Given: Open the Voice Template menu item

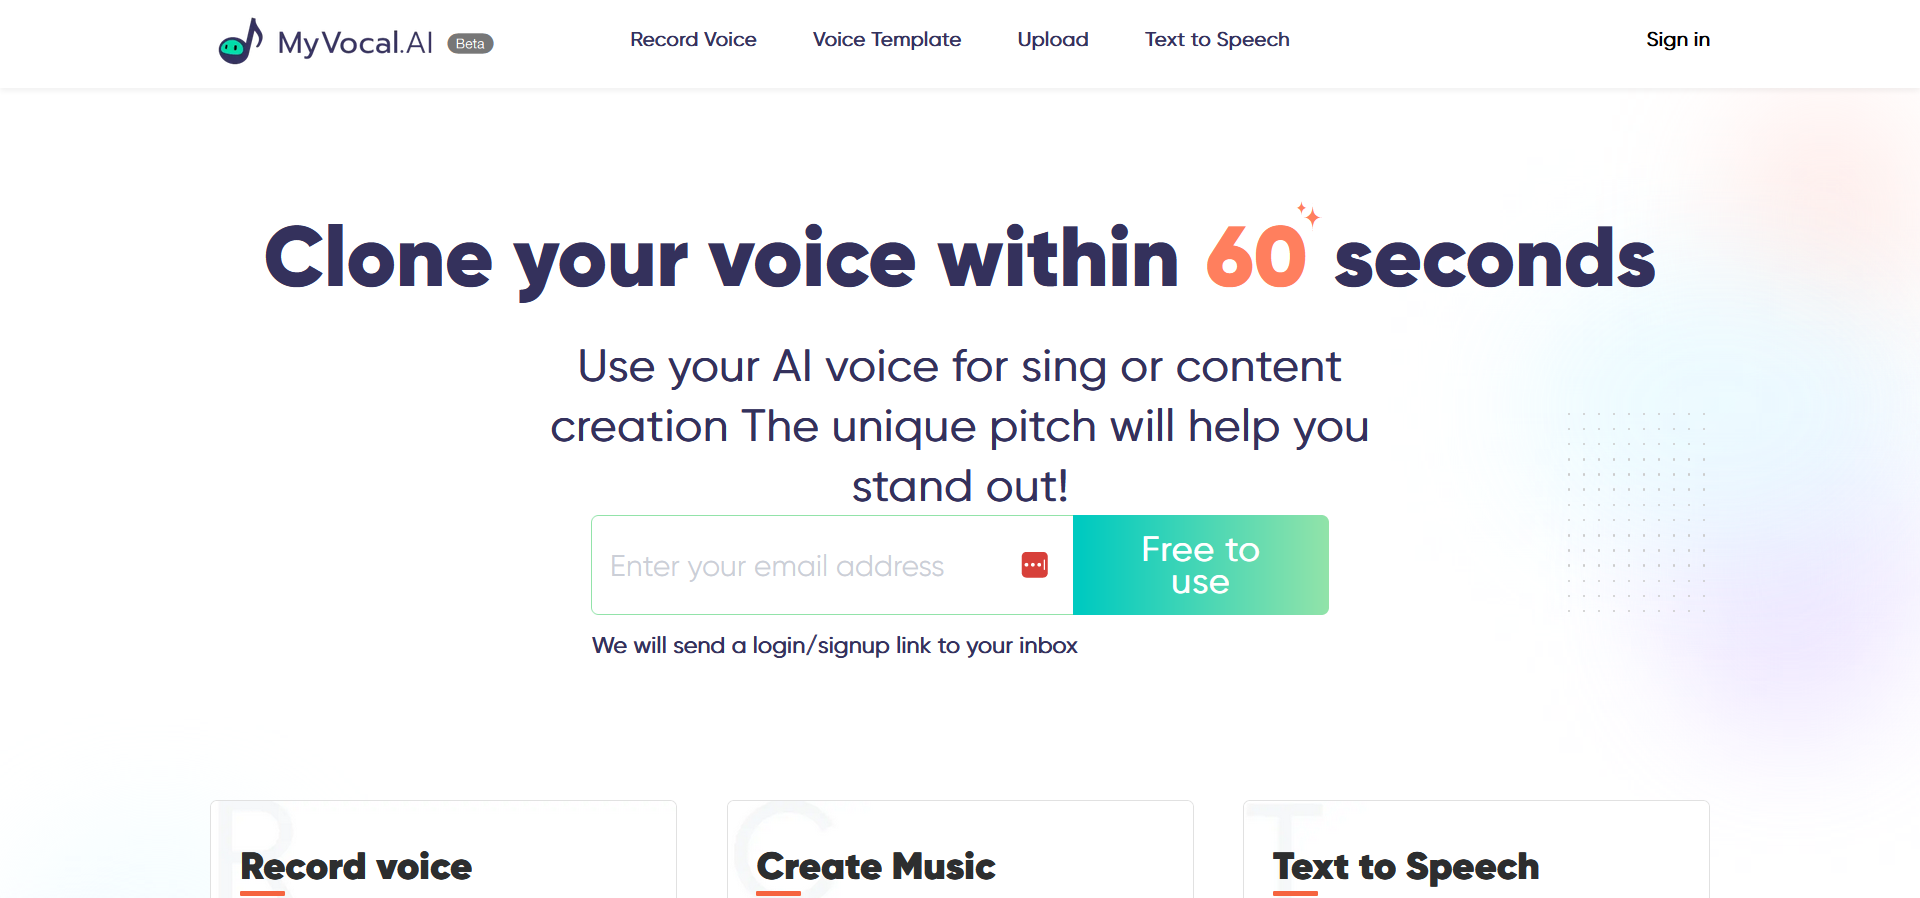Looking at the screenshot, I should [x=886, y=39].
